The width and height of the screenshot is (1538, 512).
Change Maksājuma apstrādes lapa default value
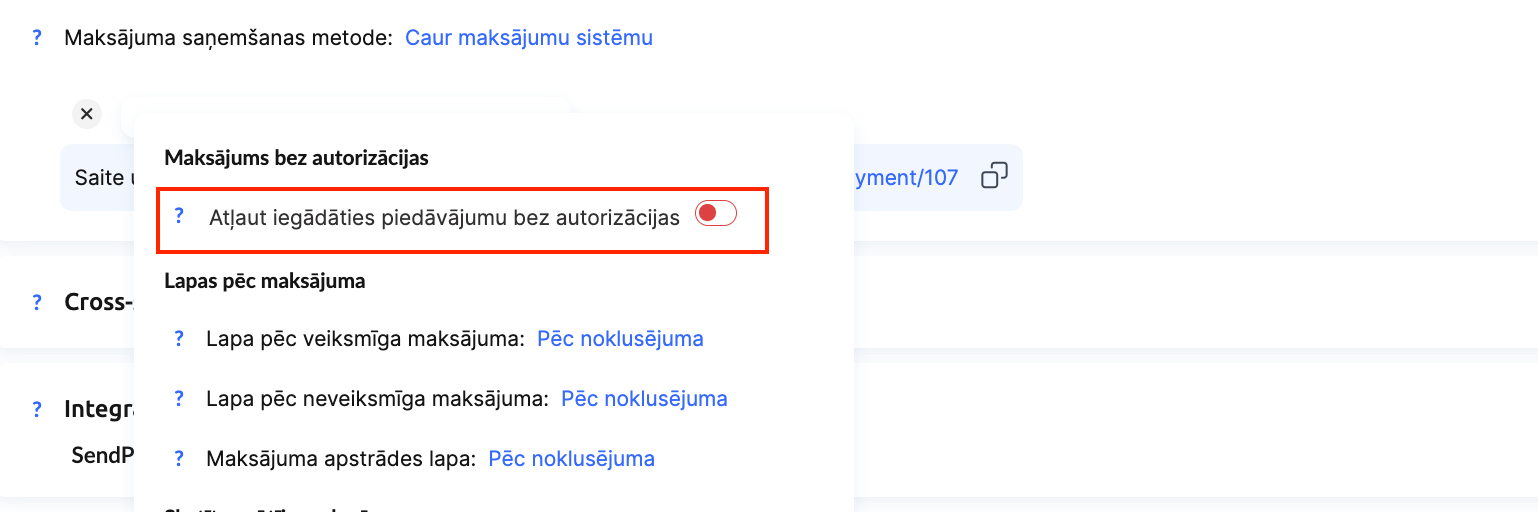tap(571, 458)
